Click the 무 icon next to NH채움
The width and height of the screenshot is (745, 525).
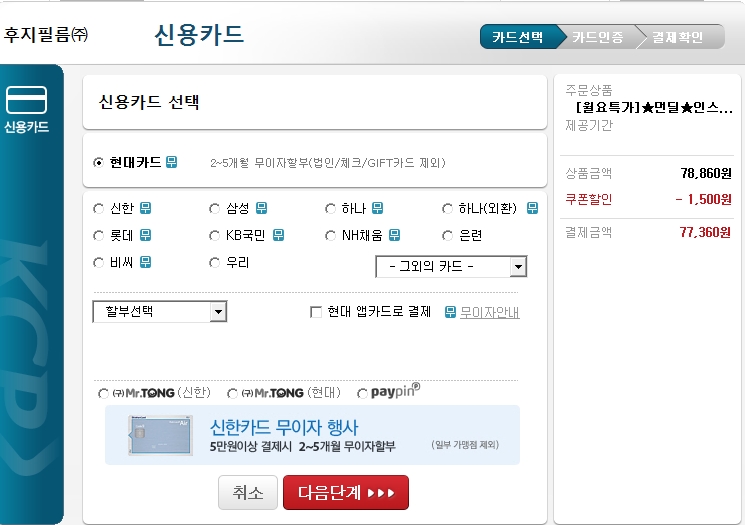click(394, 235)
